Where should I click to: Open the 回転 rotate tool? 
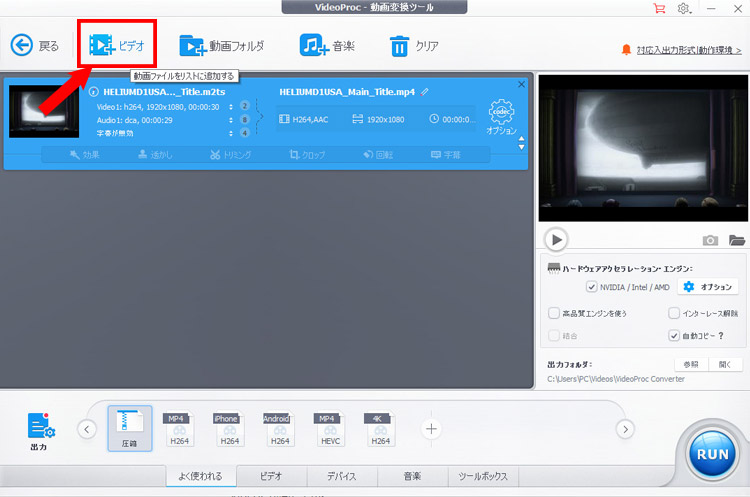click(x=378, y=155)
